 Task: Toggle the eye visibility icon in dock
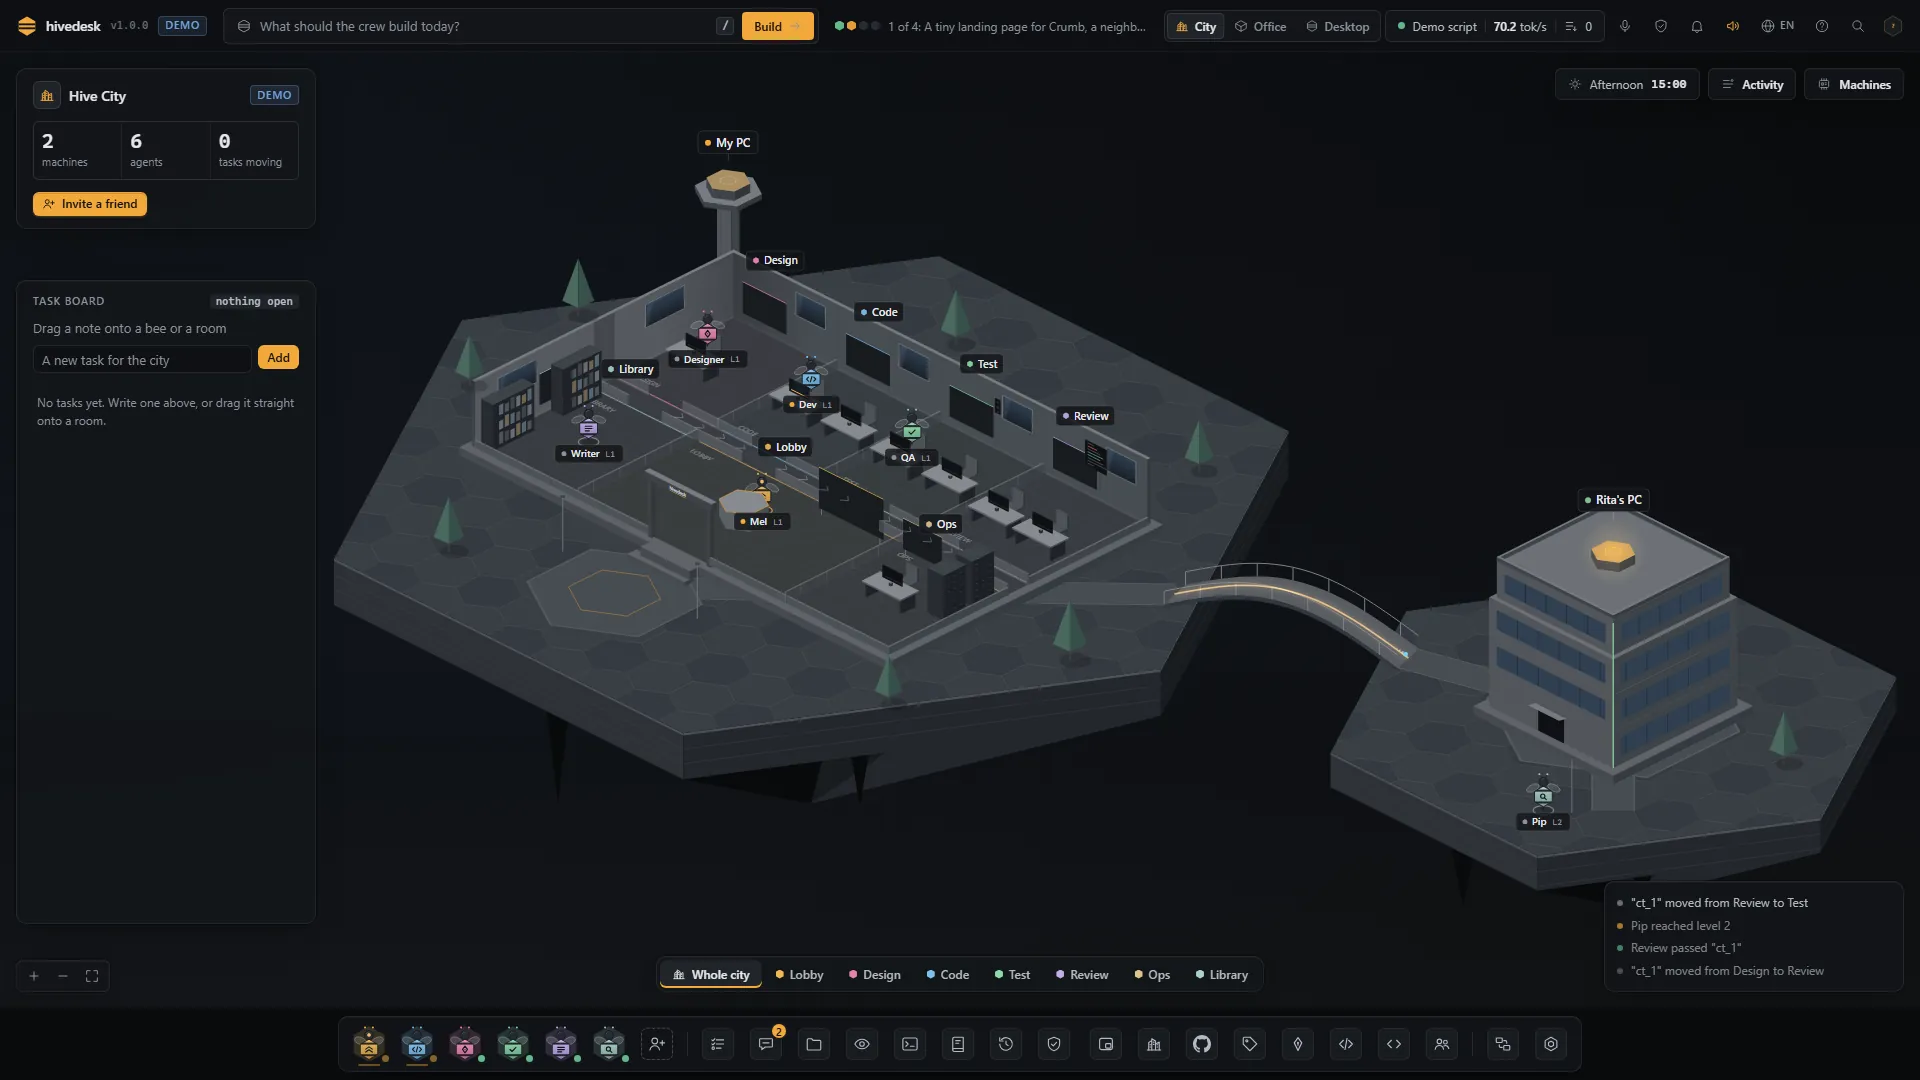(x=862, y=1044)
